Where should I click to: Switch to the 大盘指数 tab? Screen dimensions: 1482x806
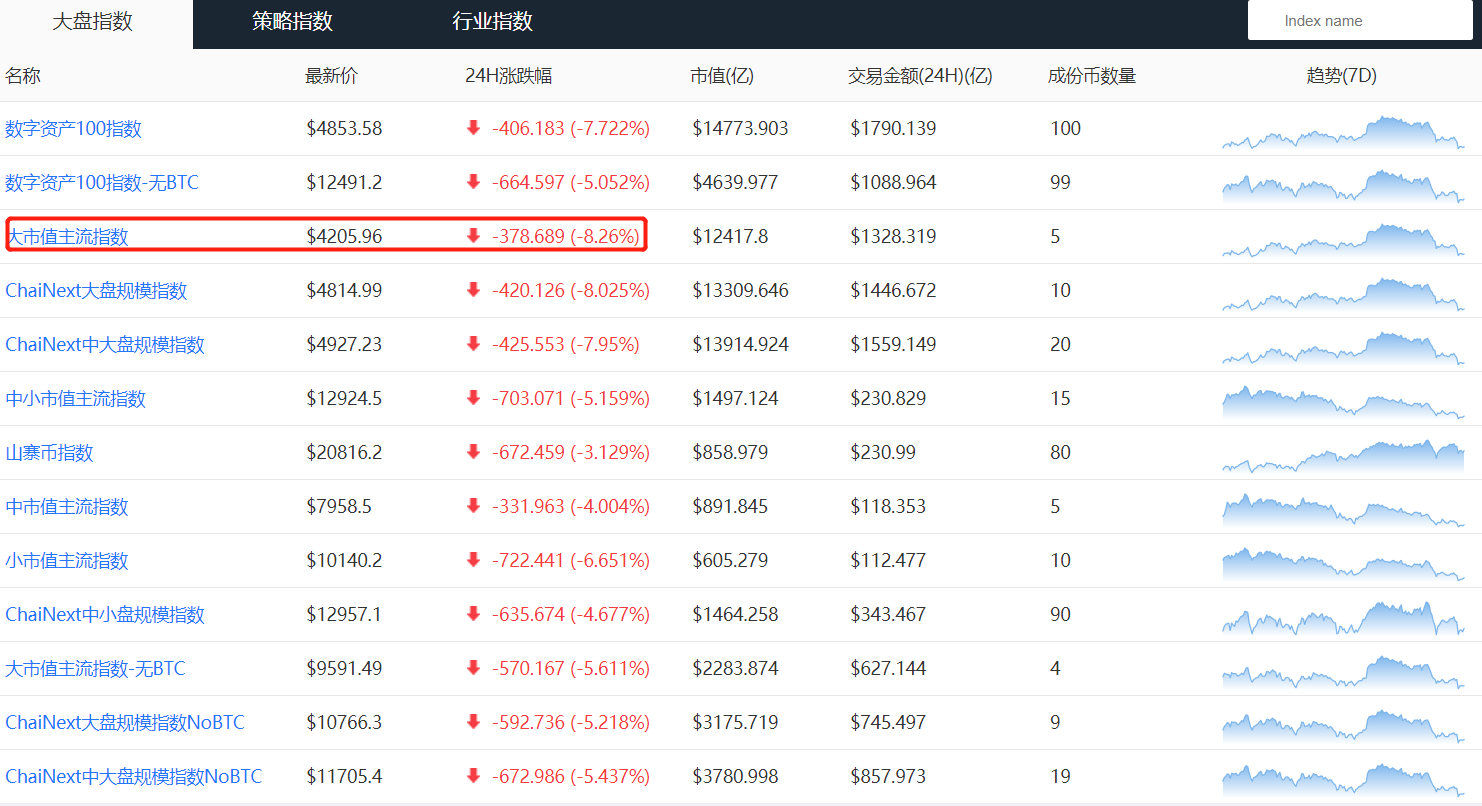tap(93, 22)
